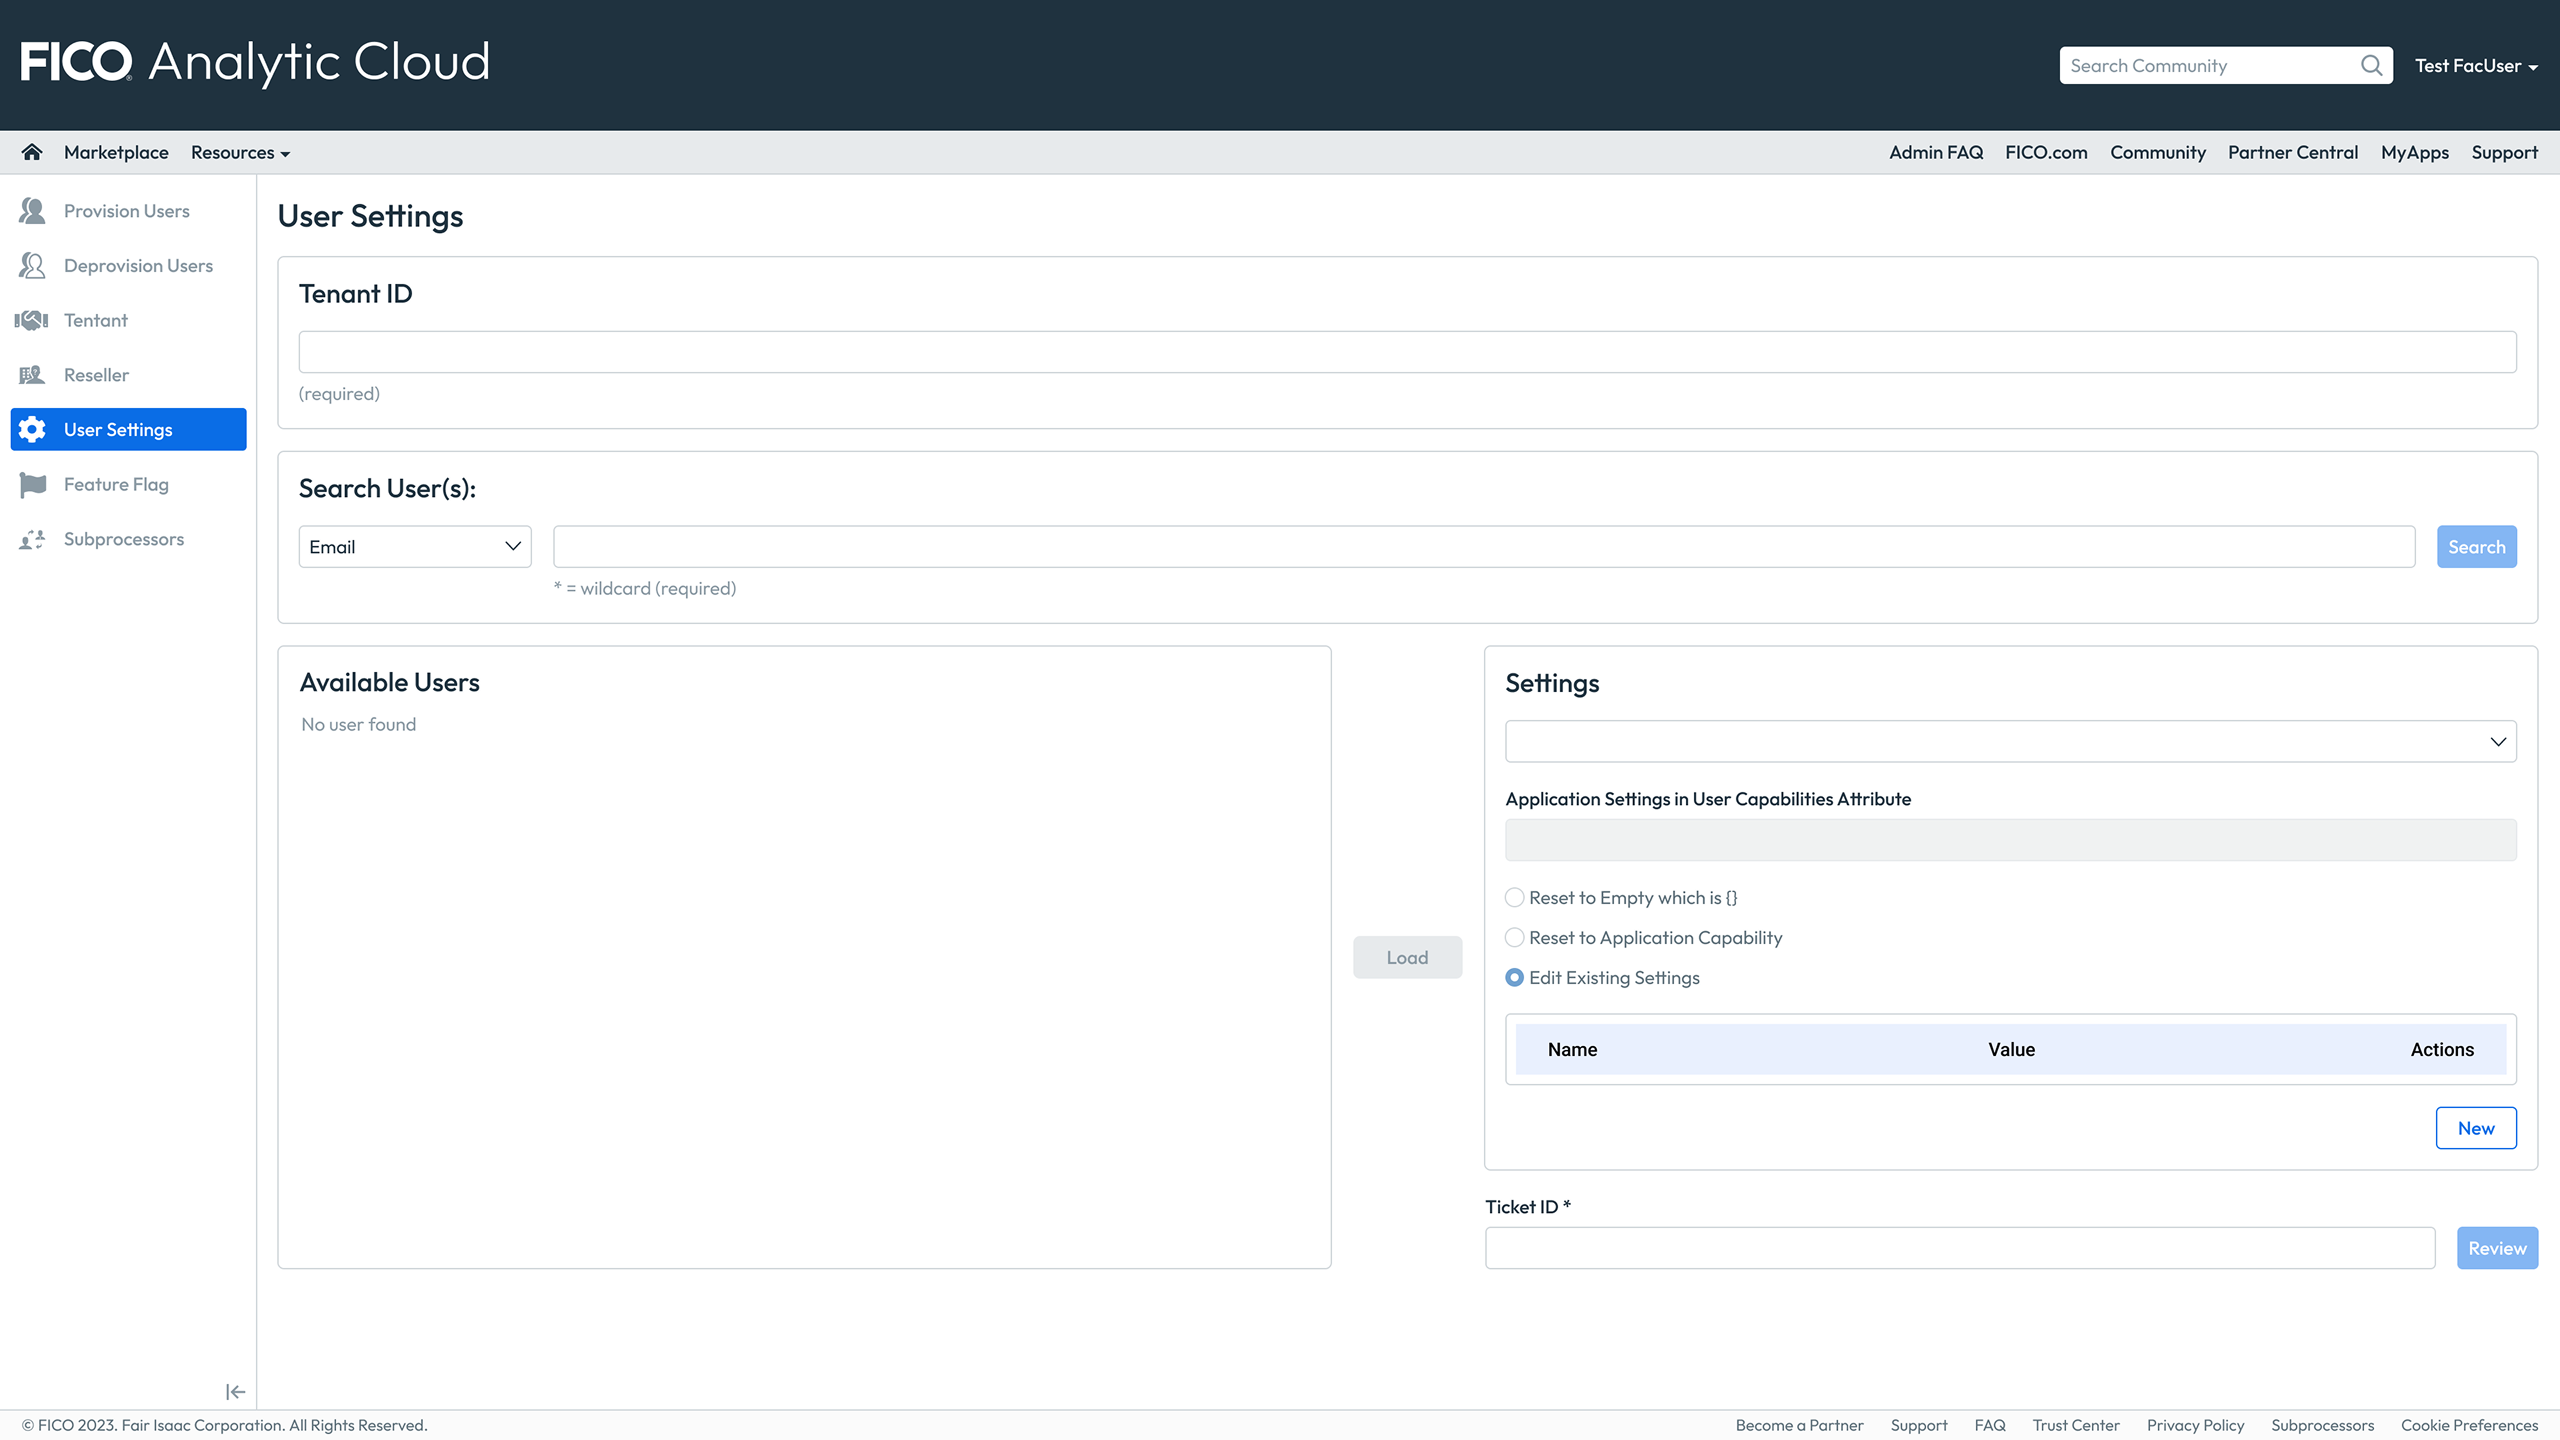Click the Subprocessors sidebar icon
This screenshot has width=2560, height=1440.
32,540
